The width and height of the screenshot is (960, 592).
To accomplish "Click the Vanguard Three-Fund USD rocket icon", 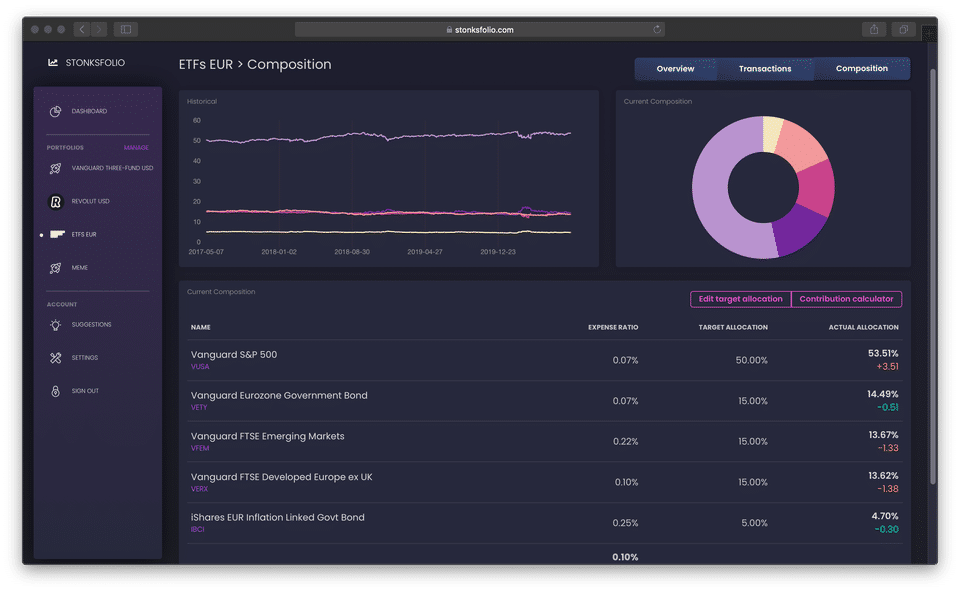I will click(x=56, y=168).
